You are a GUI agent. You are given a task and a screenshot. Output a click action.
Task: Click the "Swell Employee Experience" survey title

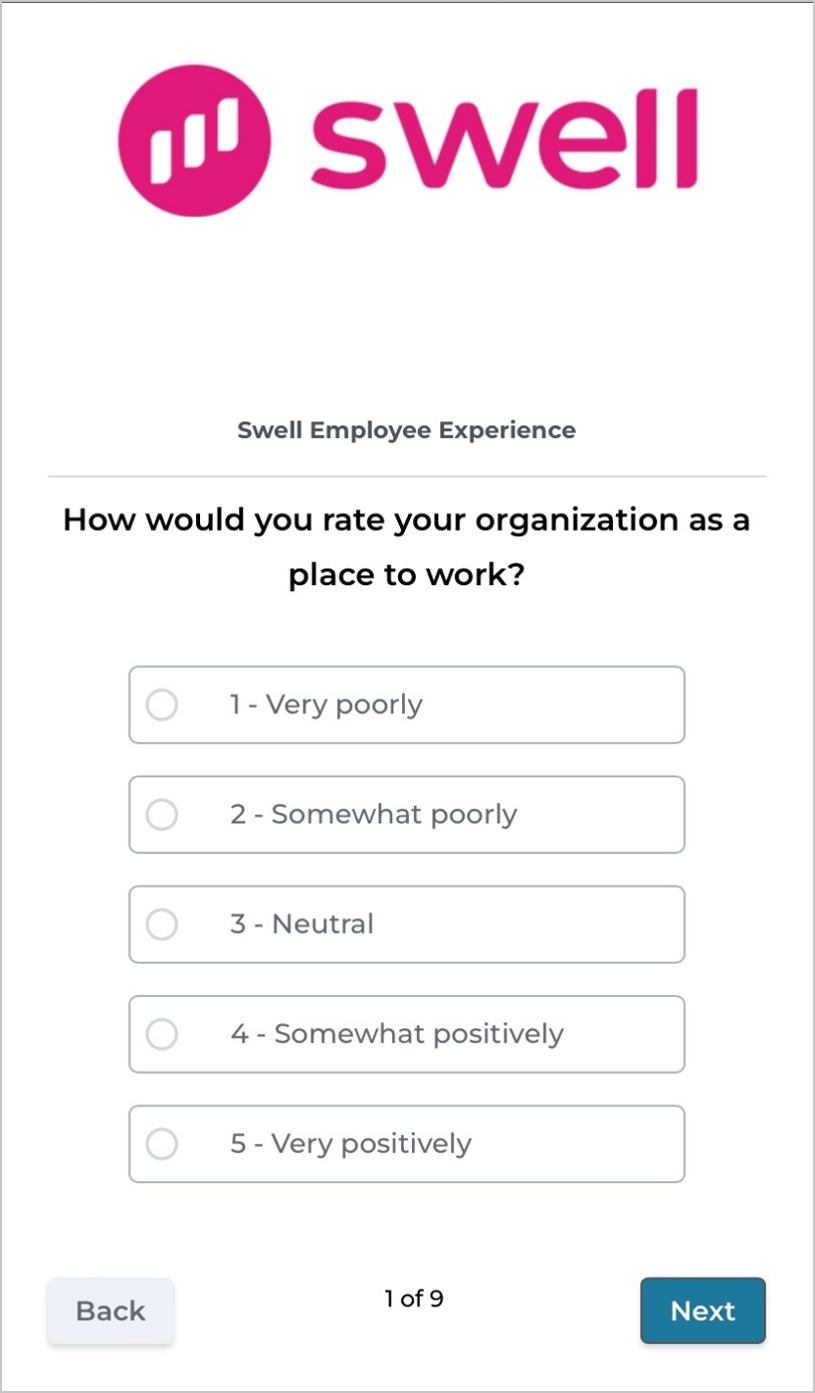[406, 430]
